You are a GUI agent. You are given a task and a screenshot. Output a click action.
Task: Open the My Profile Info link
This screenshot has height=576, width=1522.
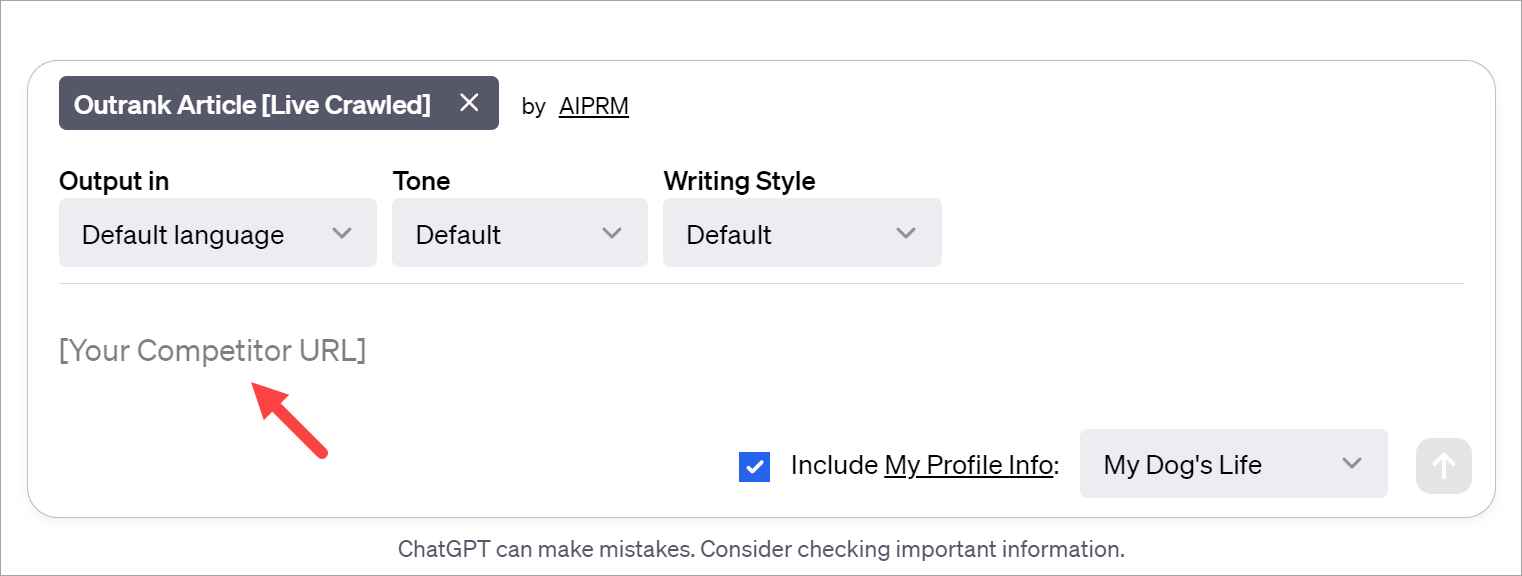click(967, 464)
